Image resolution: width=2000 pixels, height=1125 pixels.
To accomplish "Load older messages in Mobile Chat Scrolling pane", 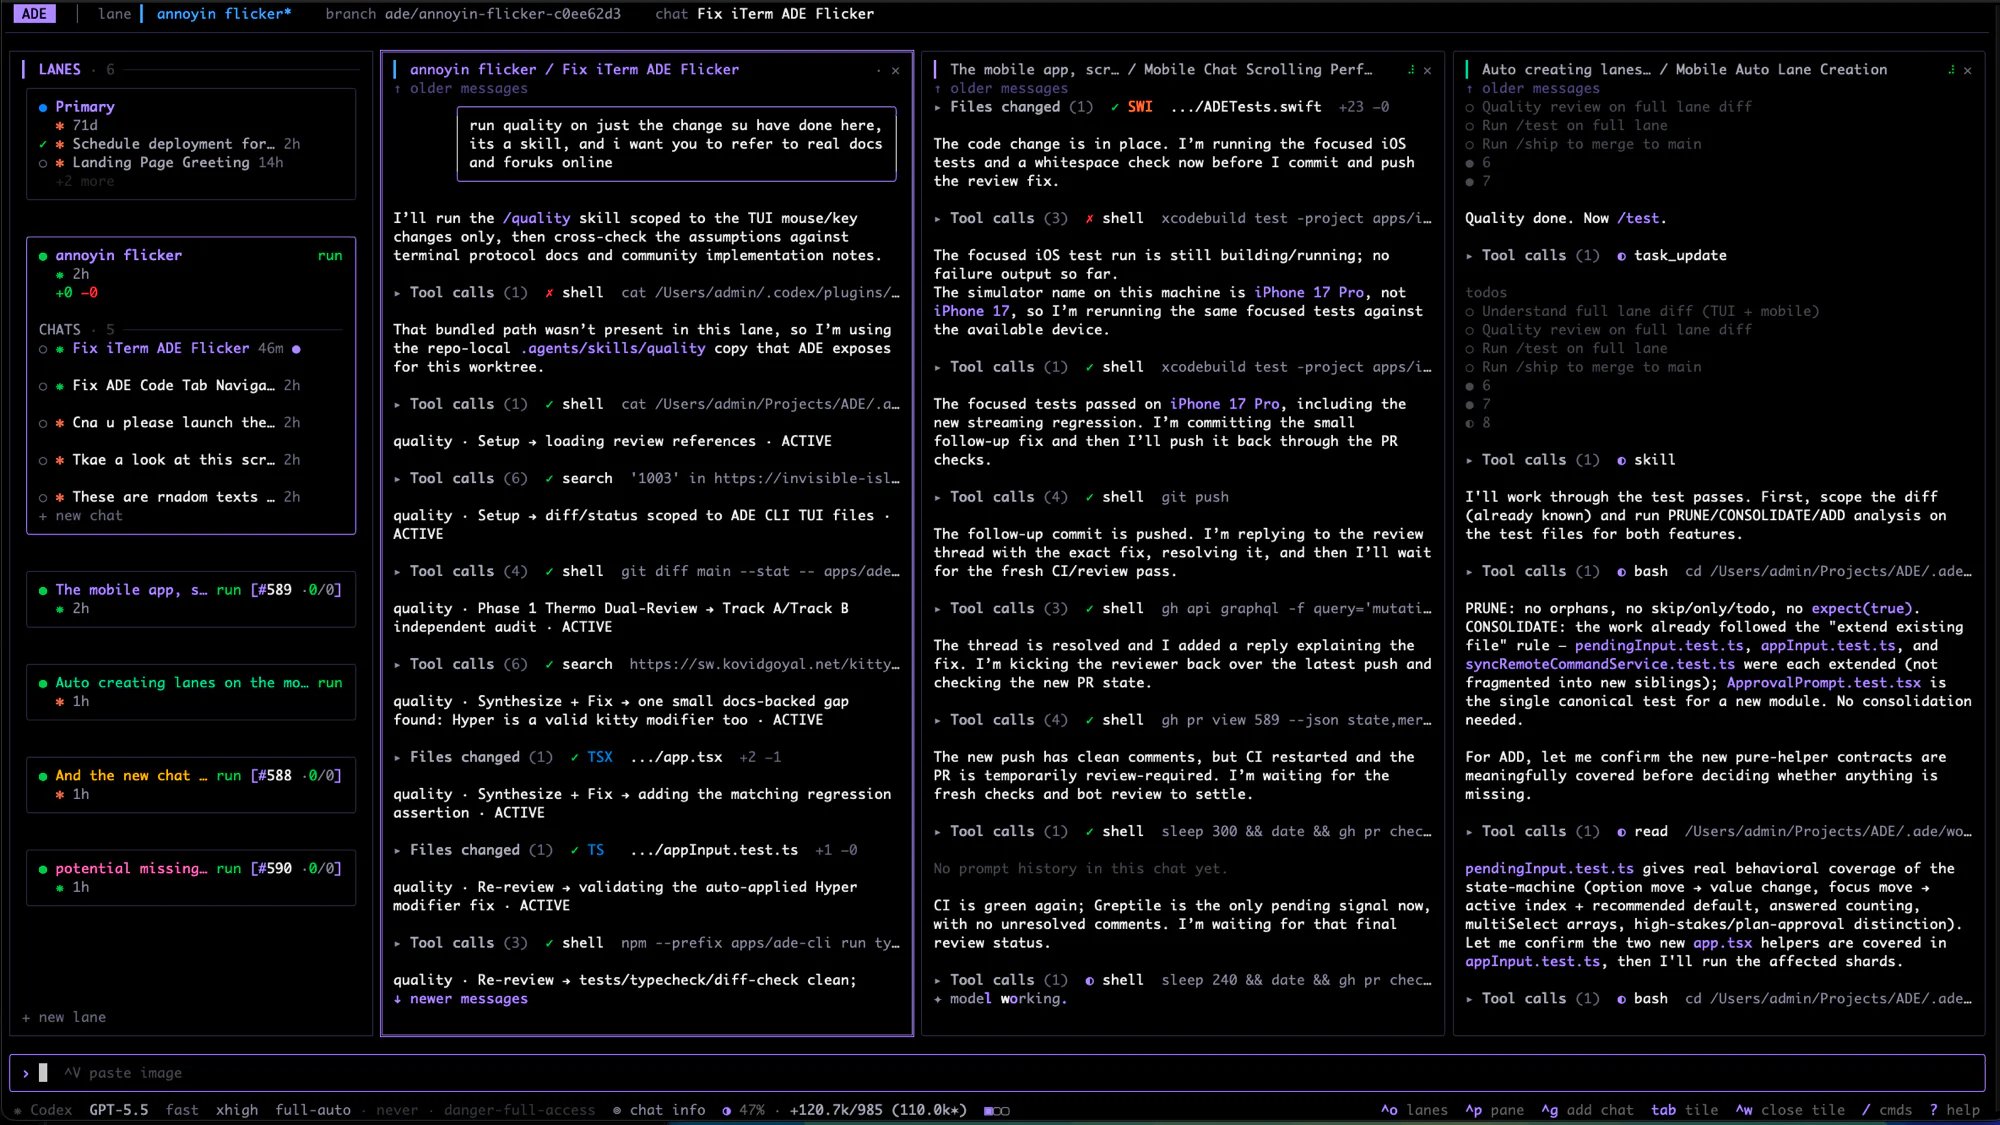I will pyautogui.click(x=1001, y=88).
